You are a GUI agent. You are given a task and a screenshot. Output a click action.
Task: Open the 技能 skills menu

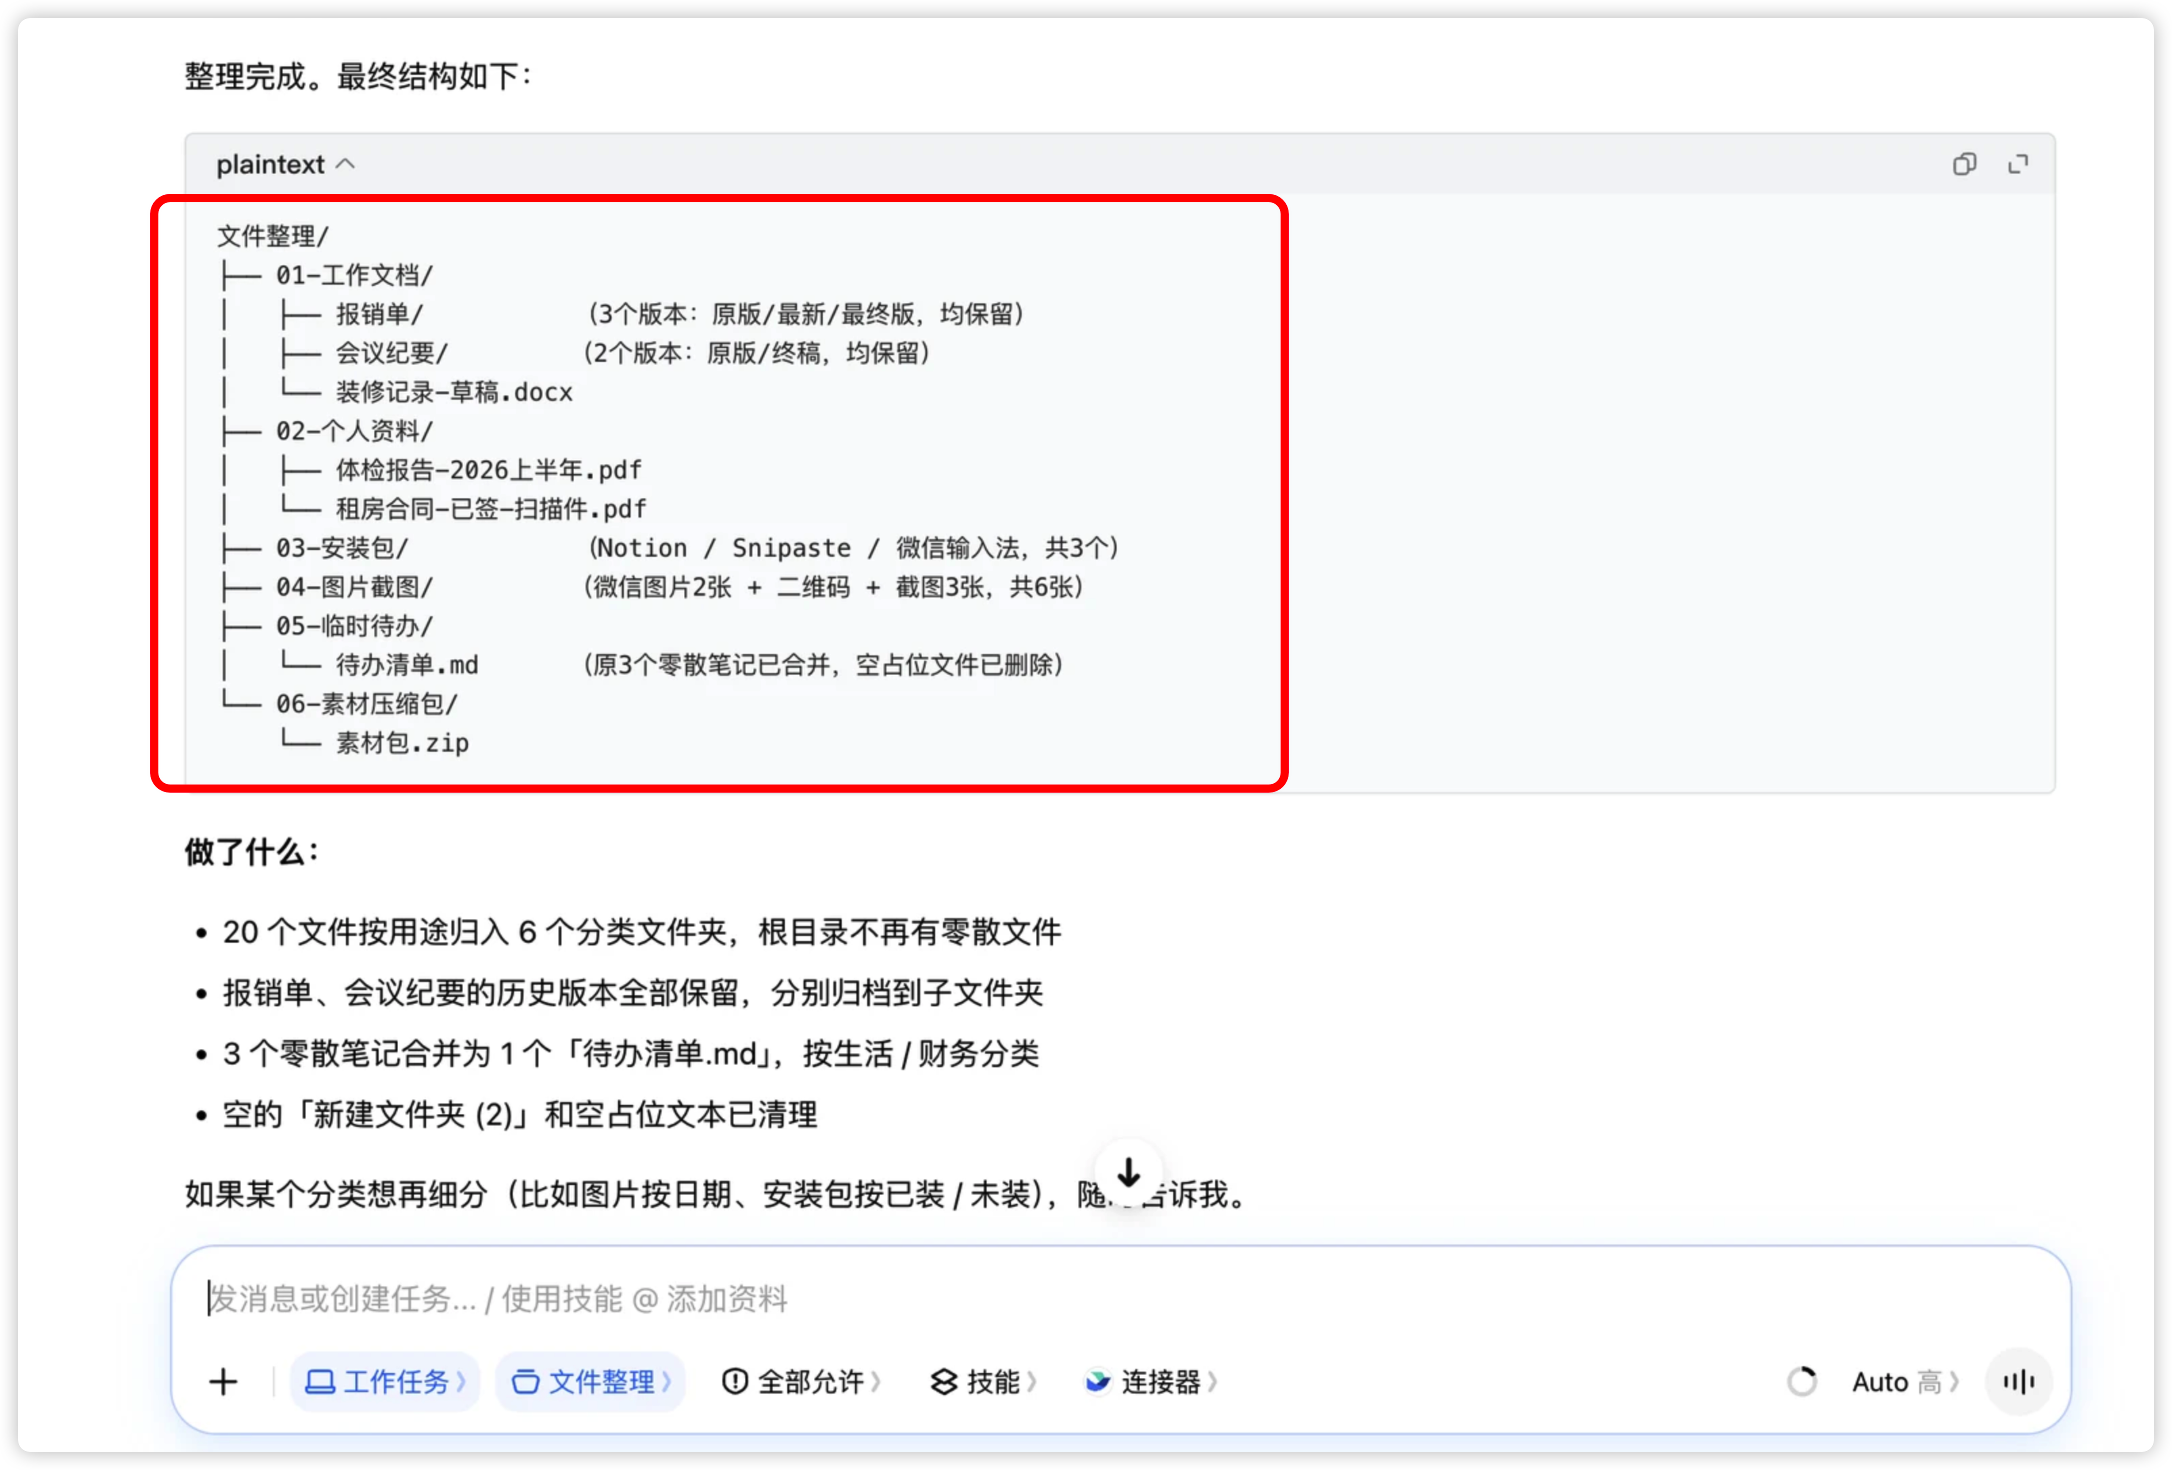click(x=984, y=1382)
